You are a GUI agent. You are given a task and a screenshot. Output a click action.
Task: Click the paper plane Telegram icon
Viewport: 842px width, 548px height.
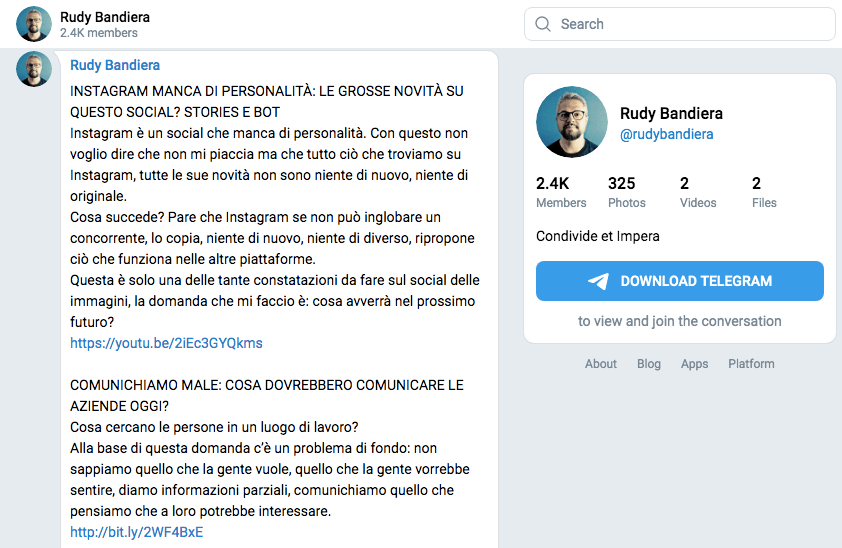pos(598,281)
